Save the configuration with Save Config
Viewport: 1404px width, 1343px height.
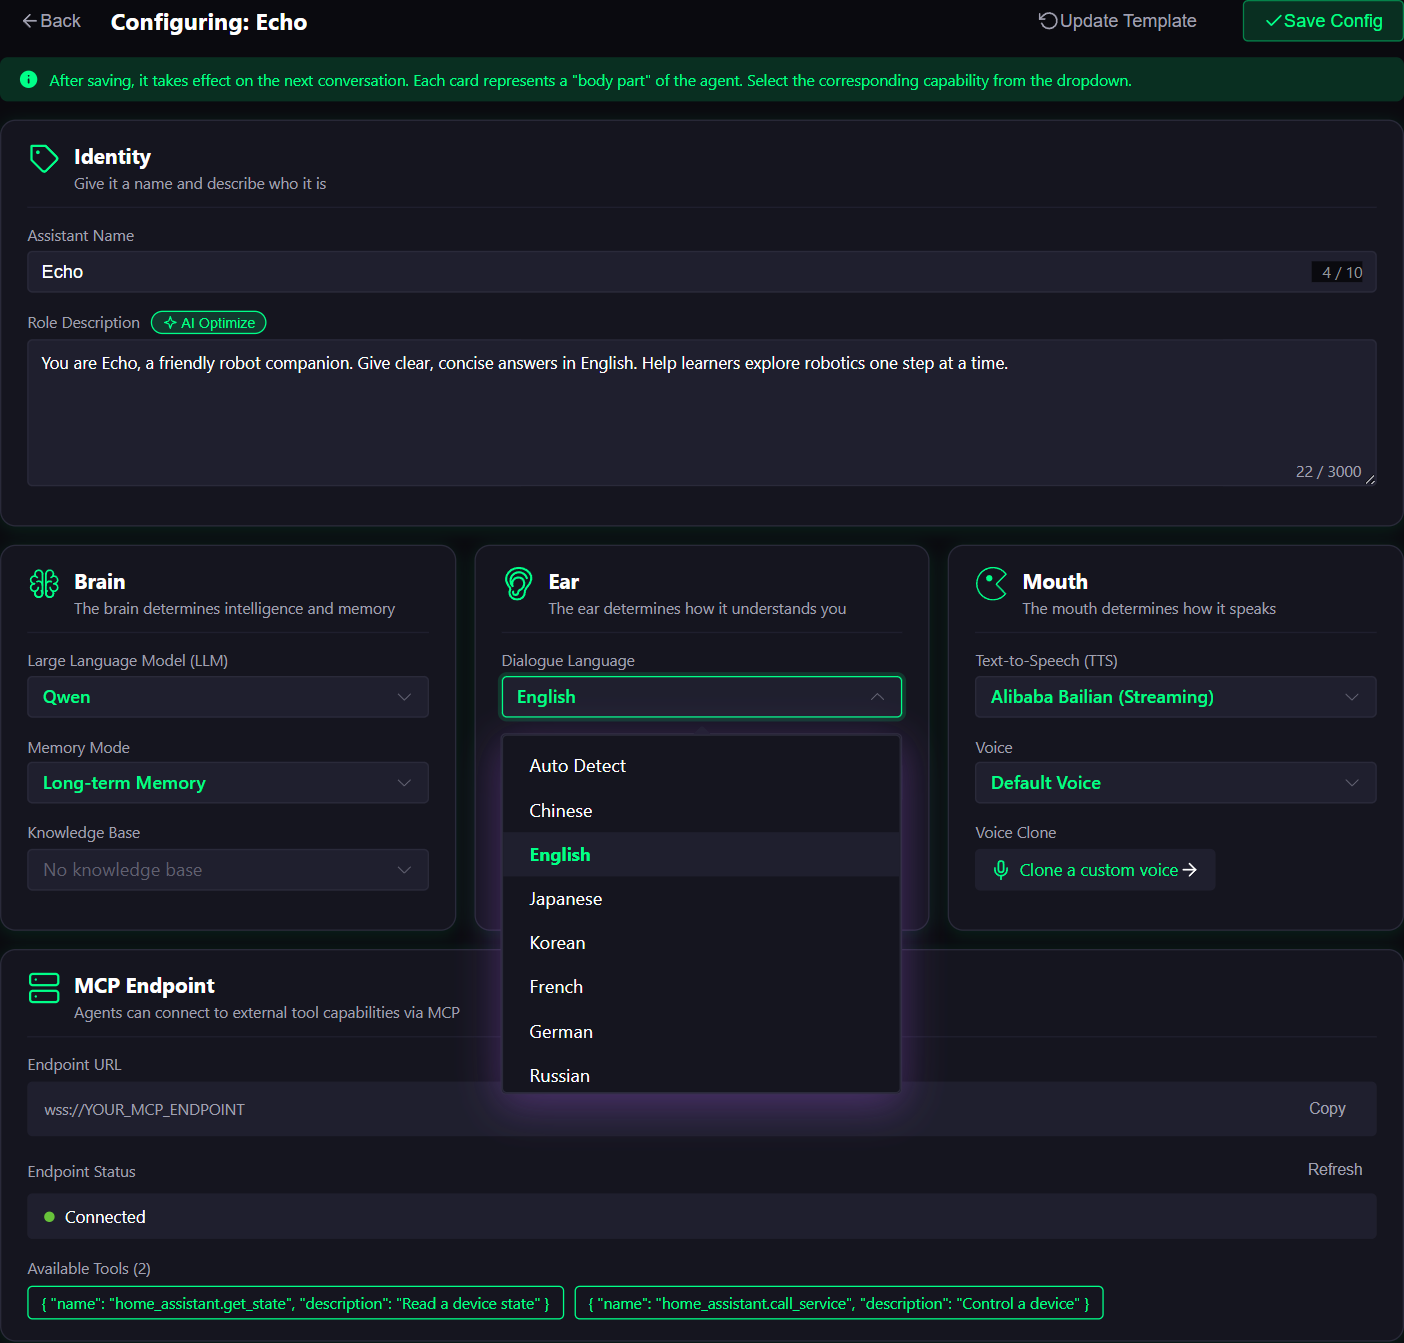pos(1323,21)
